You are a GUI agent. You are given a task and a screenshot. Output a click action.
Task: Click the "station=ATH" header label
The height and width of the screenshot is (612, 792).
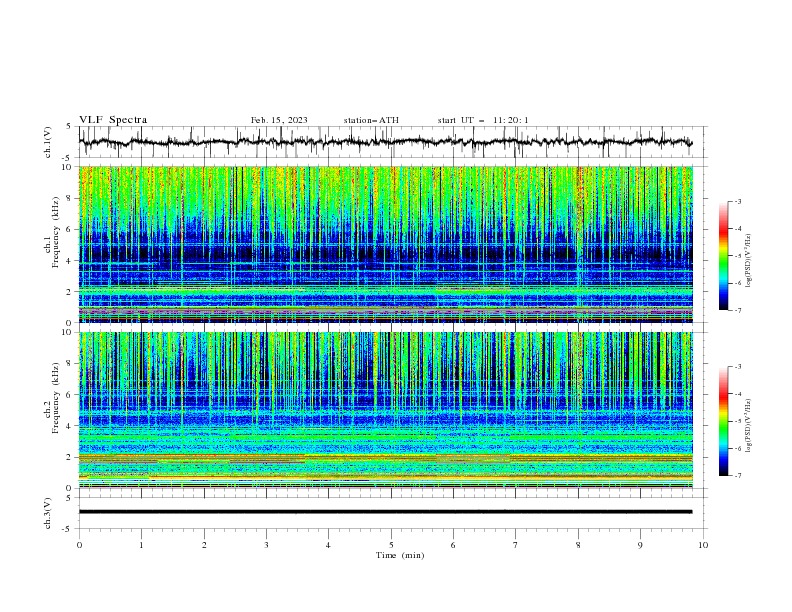(x=371, y=120)
